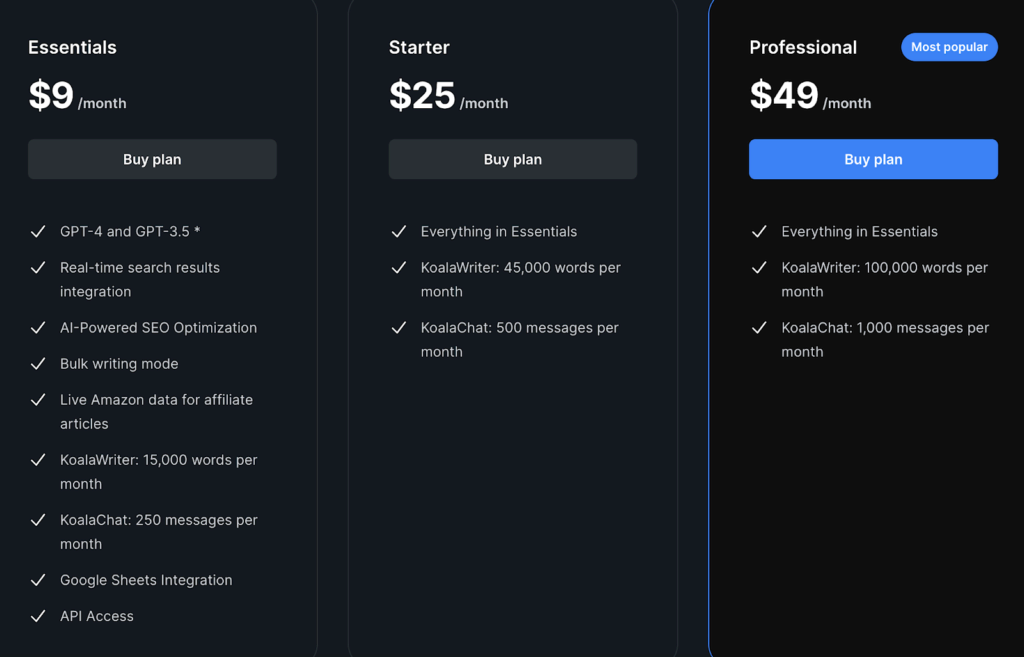1024x657 pixels.
Task: Click checkmark next to Bulk writing mode
Action: pos(38,364)
